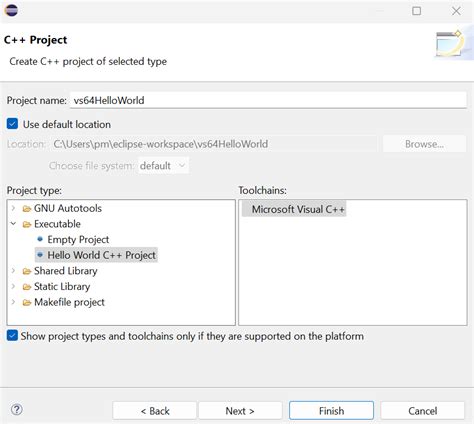Click the Finish button

(331, 411)
